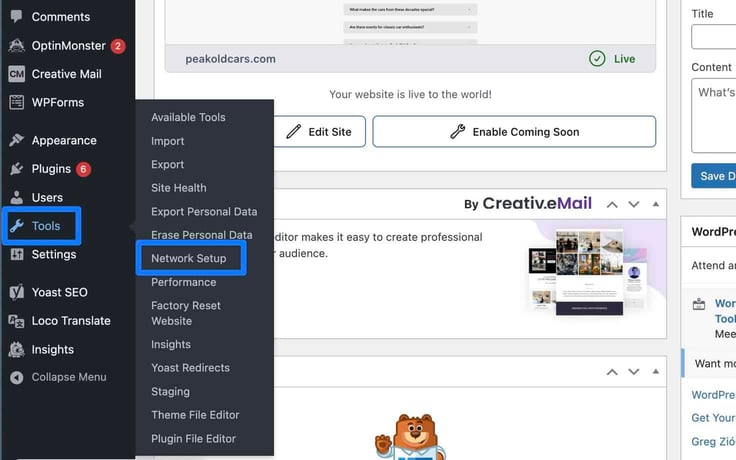Screen dimensions: 736x460
Task: Click the Tools wrench icon
Action: (16, 226)
